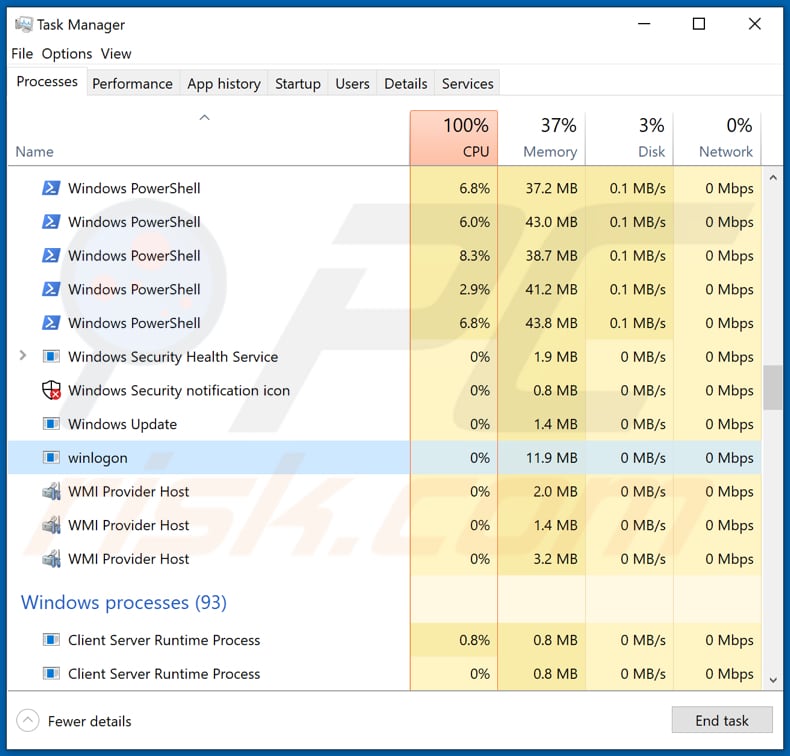Sort by the 3% Disk column header
Viewport: 790px width, 756px height.
pyautogui.click(x=629, y=138)
